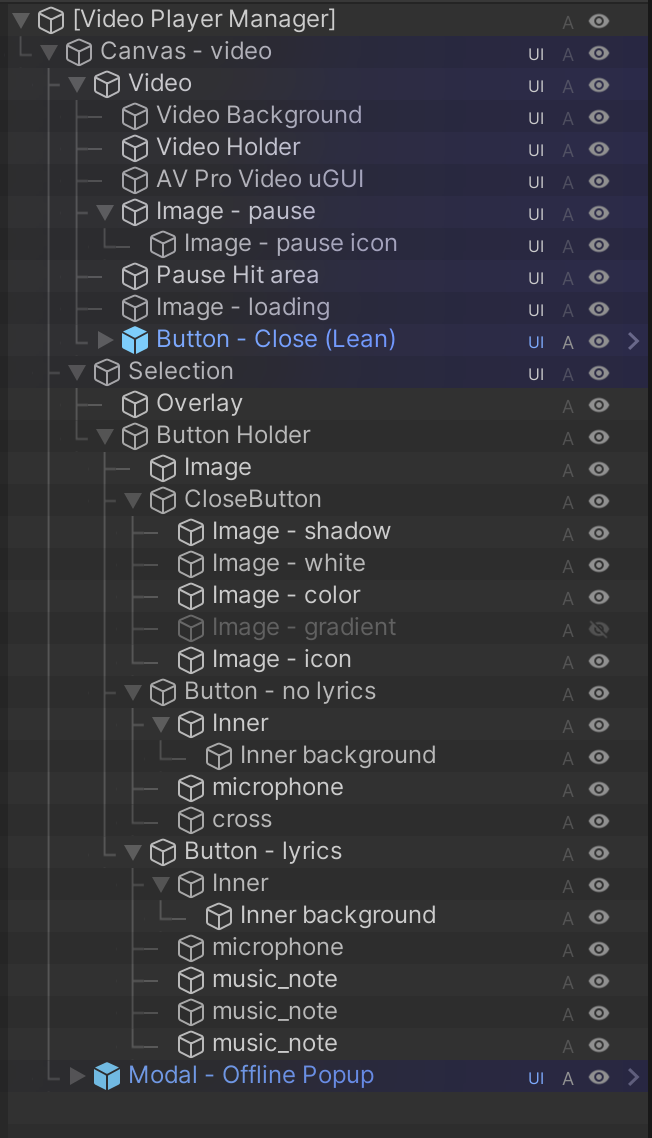Click the prefab icon of Modal - Offline Popup
This screenshot has height=1138, width=652.
point(107,1076)
